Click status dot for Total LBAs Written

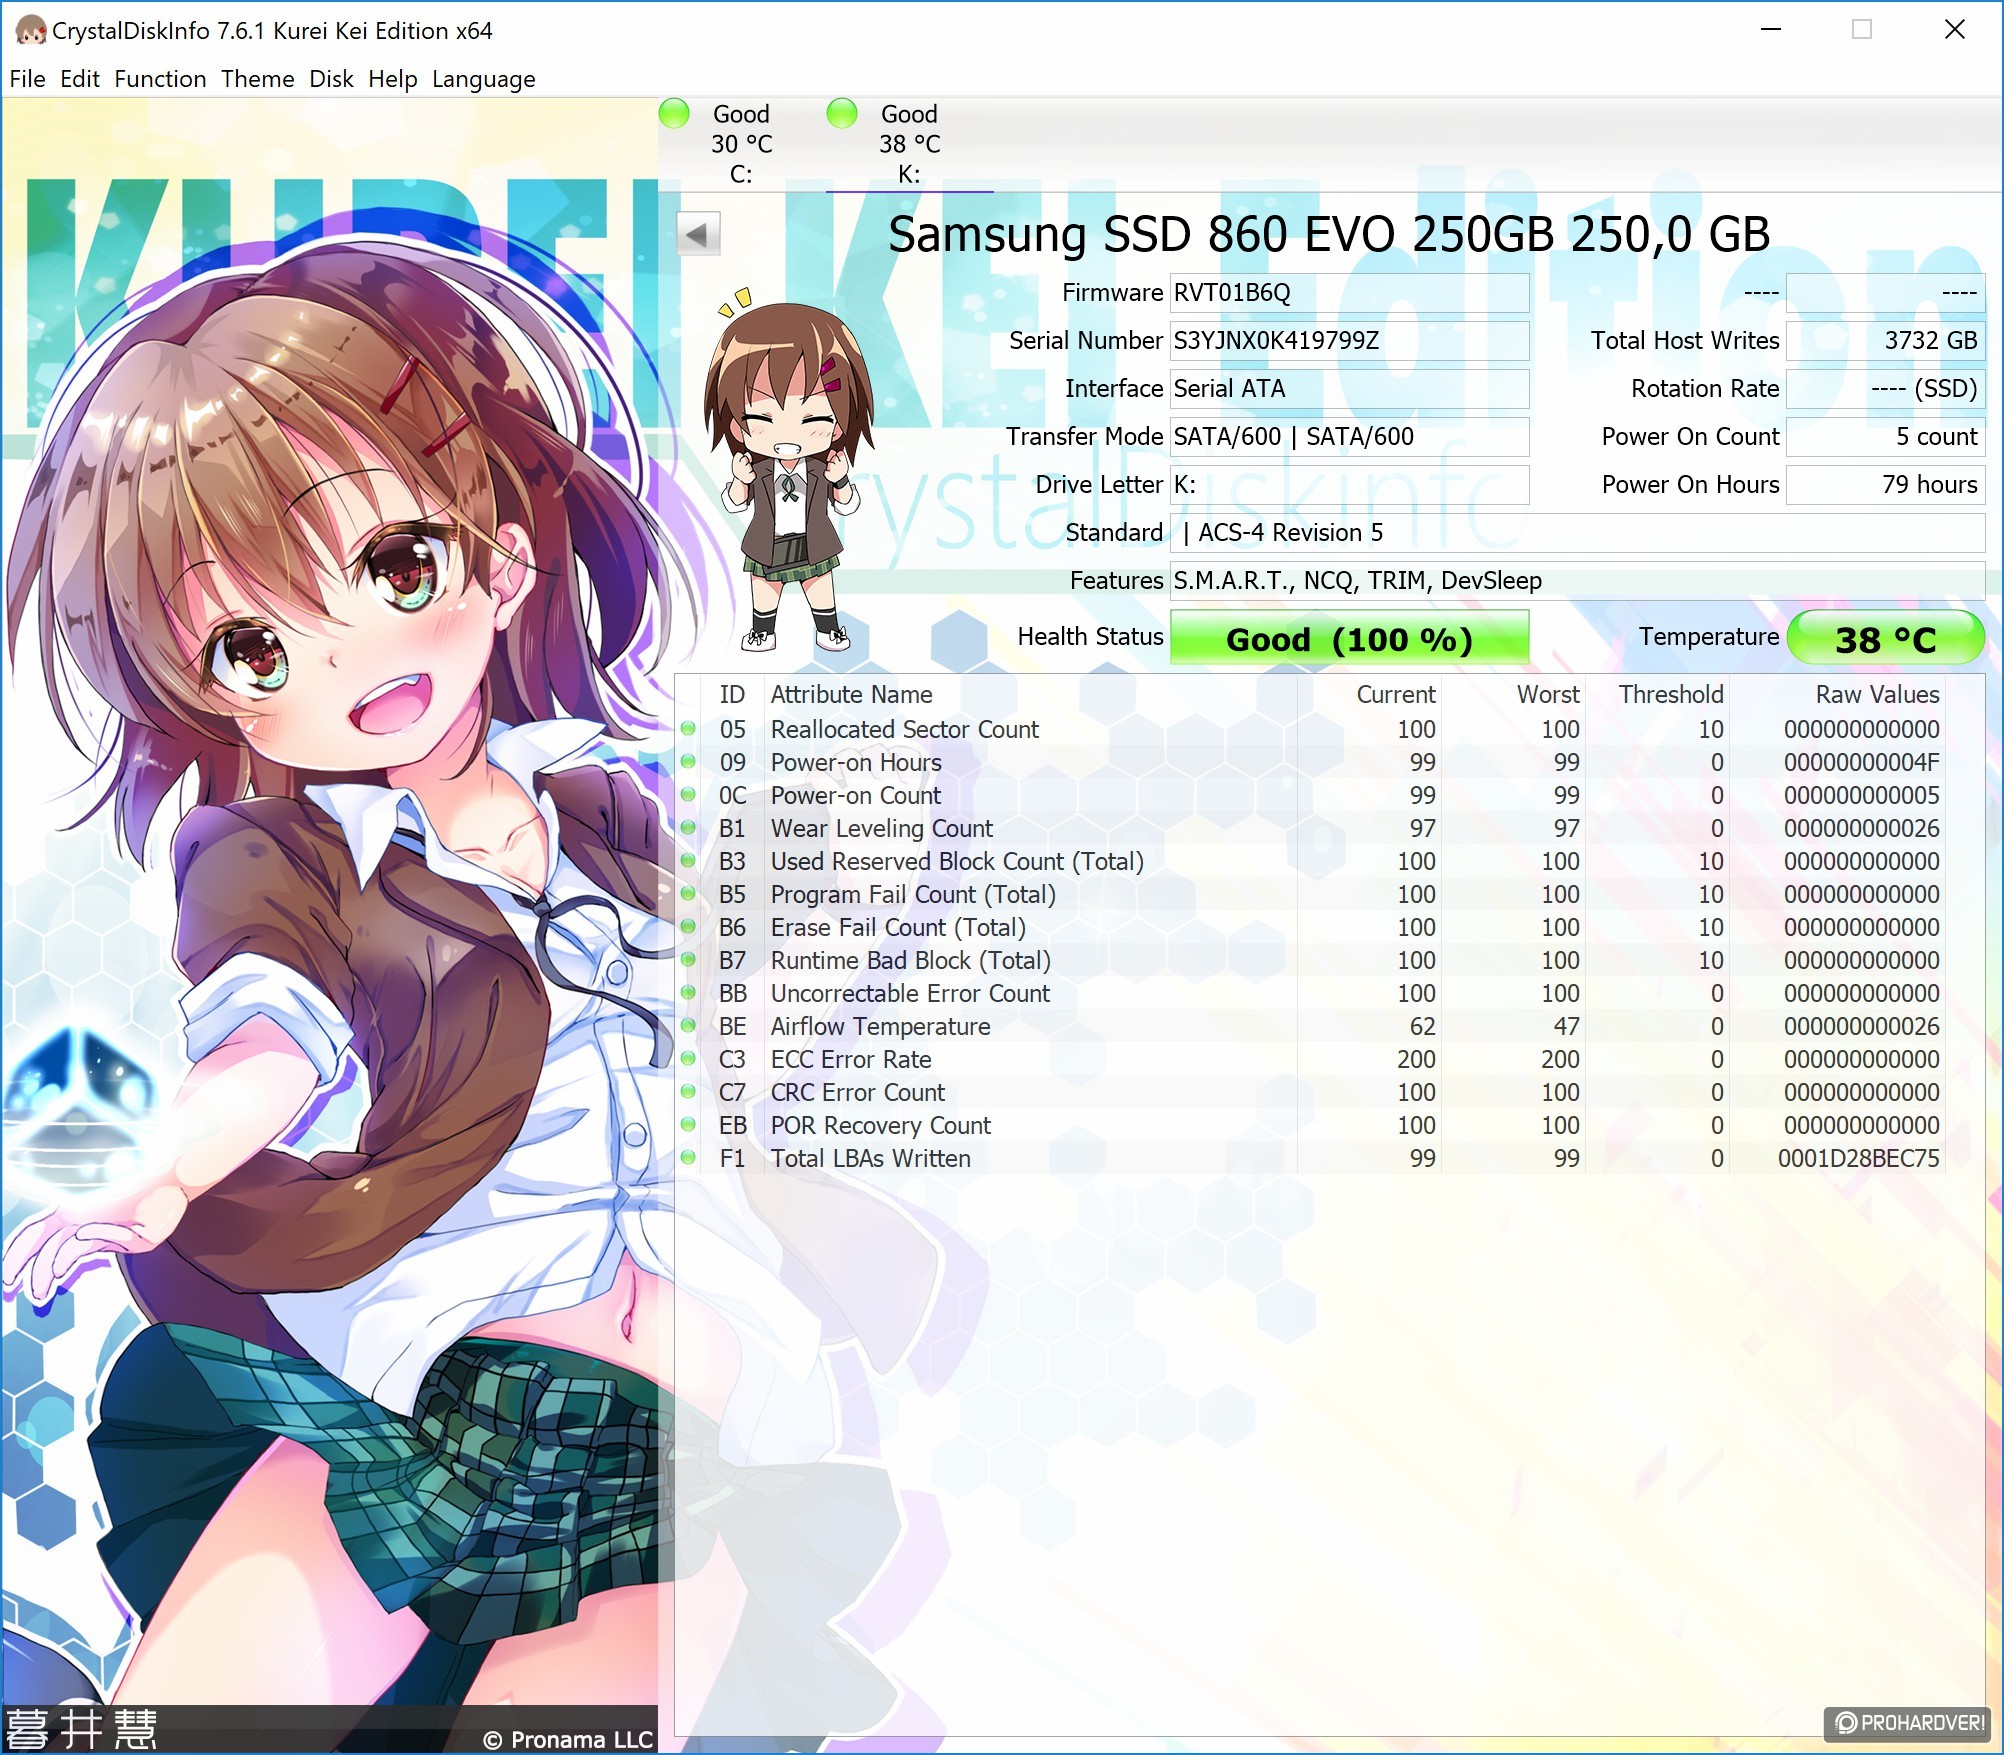point(688,1158)
